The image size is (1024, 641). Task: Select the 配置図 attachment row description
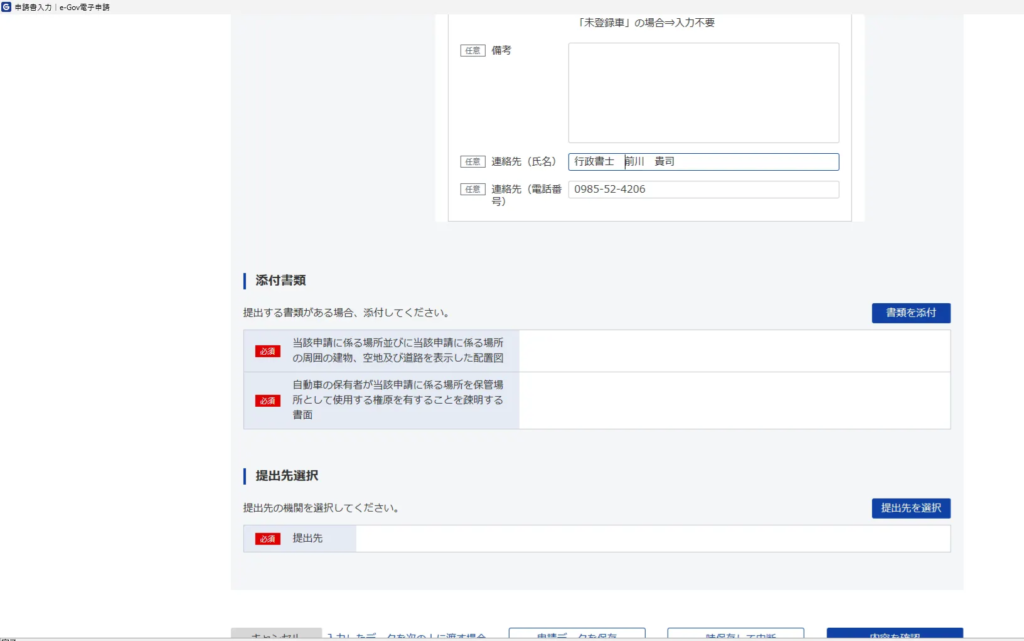tap(397, 350)
